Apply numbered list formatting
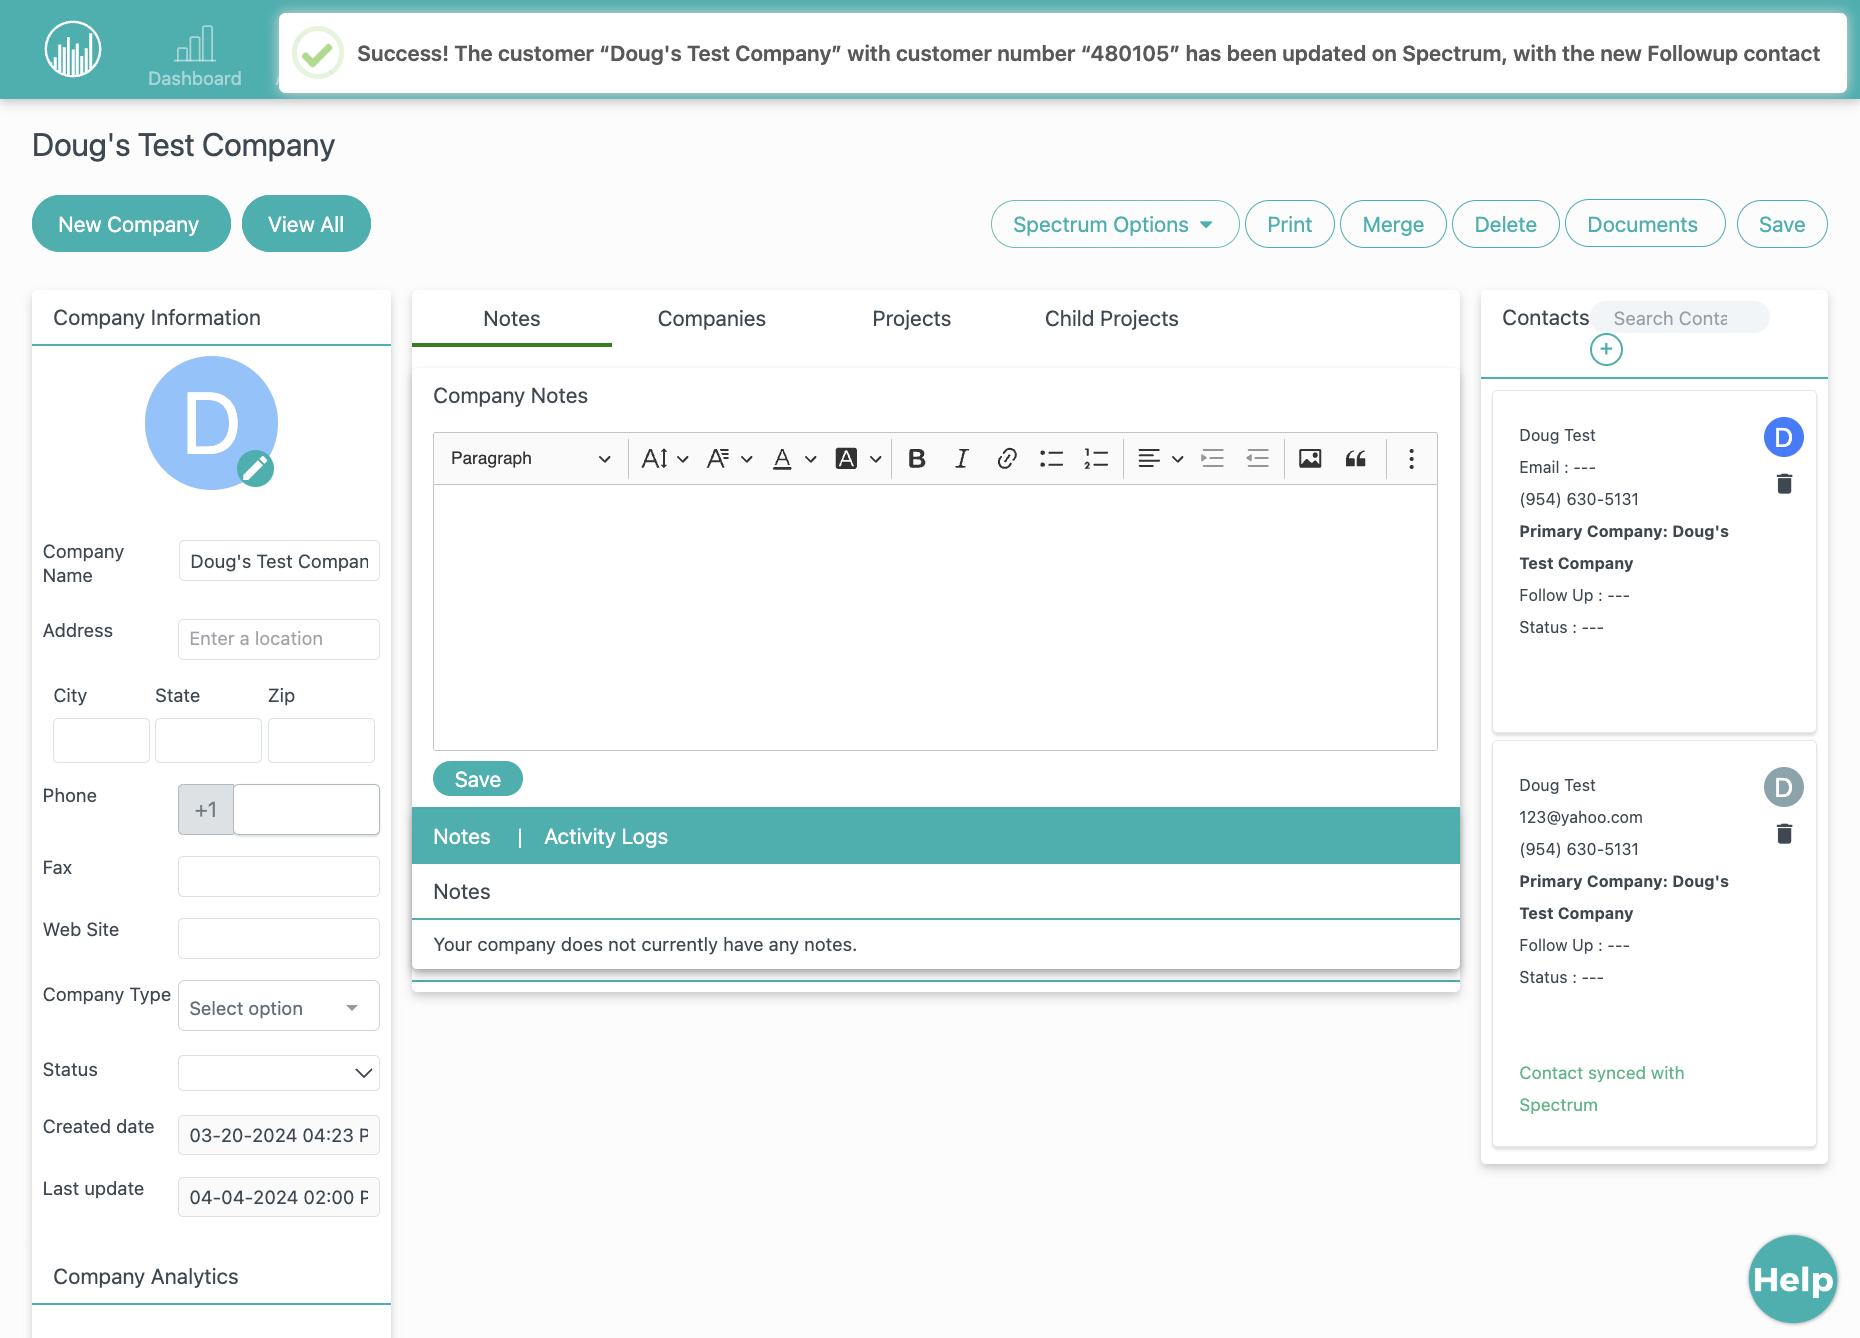The height and width of the screenshot is (1338, 1860). 1096,458
